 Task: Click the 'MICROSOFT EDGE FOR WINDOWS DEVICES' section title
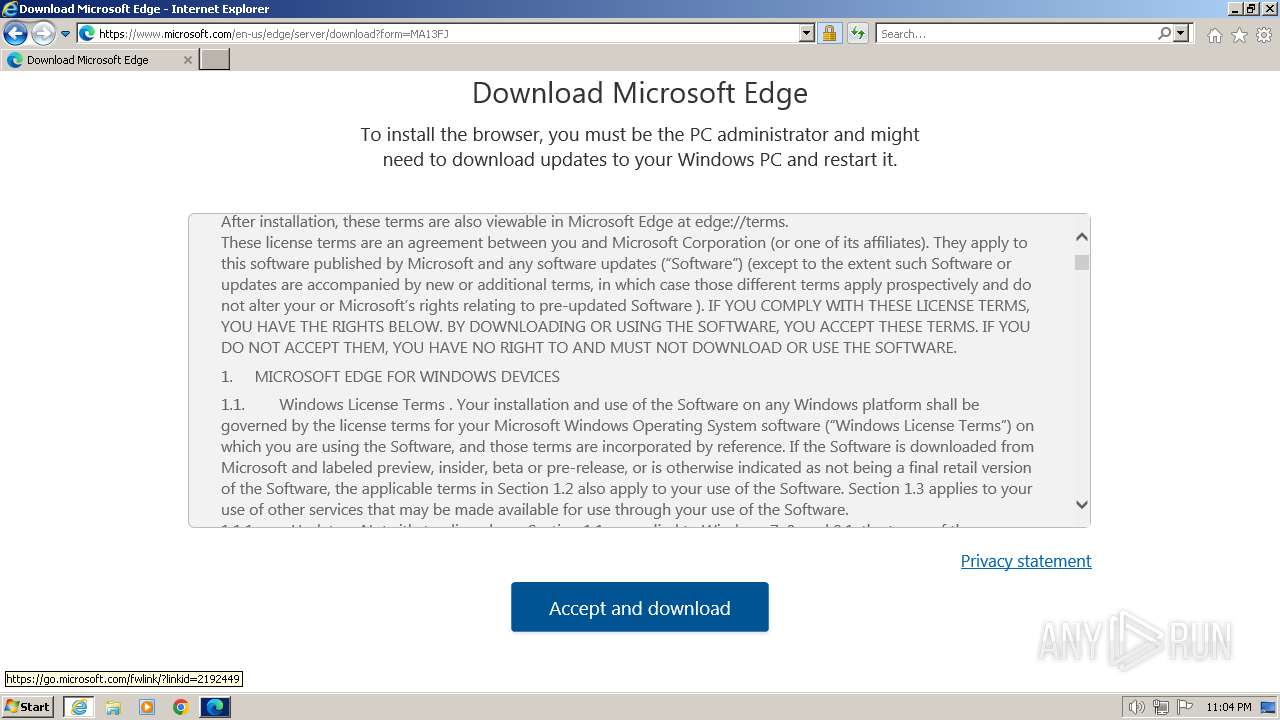click(x=407, y=376)
